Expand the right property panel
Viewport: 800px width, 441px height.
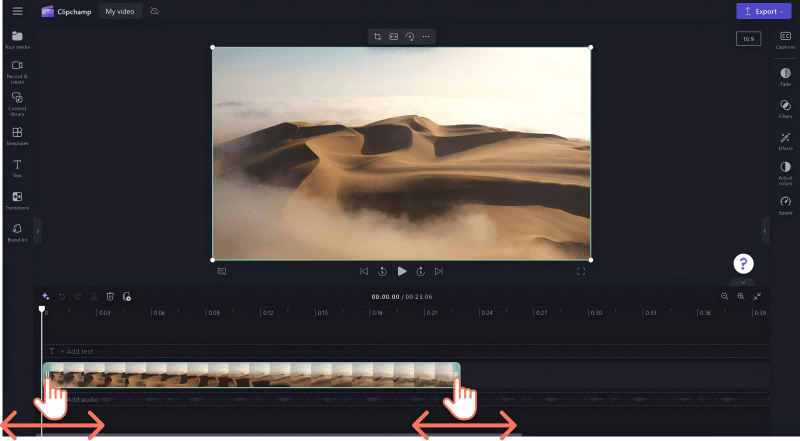pos(765,231)
